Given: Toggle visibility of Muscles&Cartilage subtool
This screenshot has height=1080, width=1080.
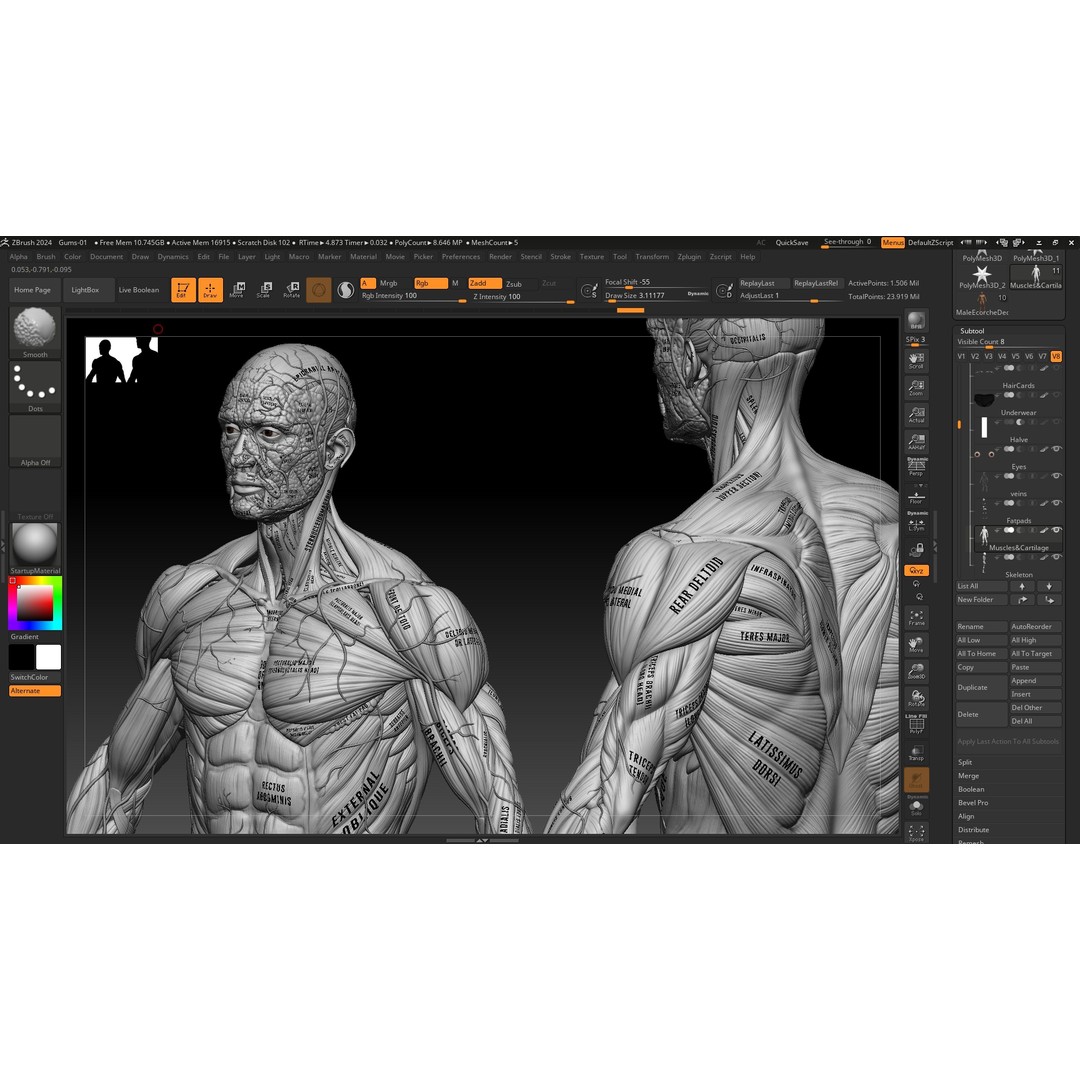Looking at the screenshot, I should pyautogui.click(x=1056, y=530).
